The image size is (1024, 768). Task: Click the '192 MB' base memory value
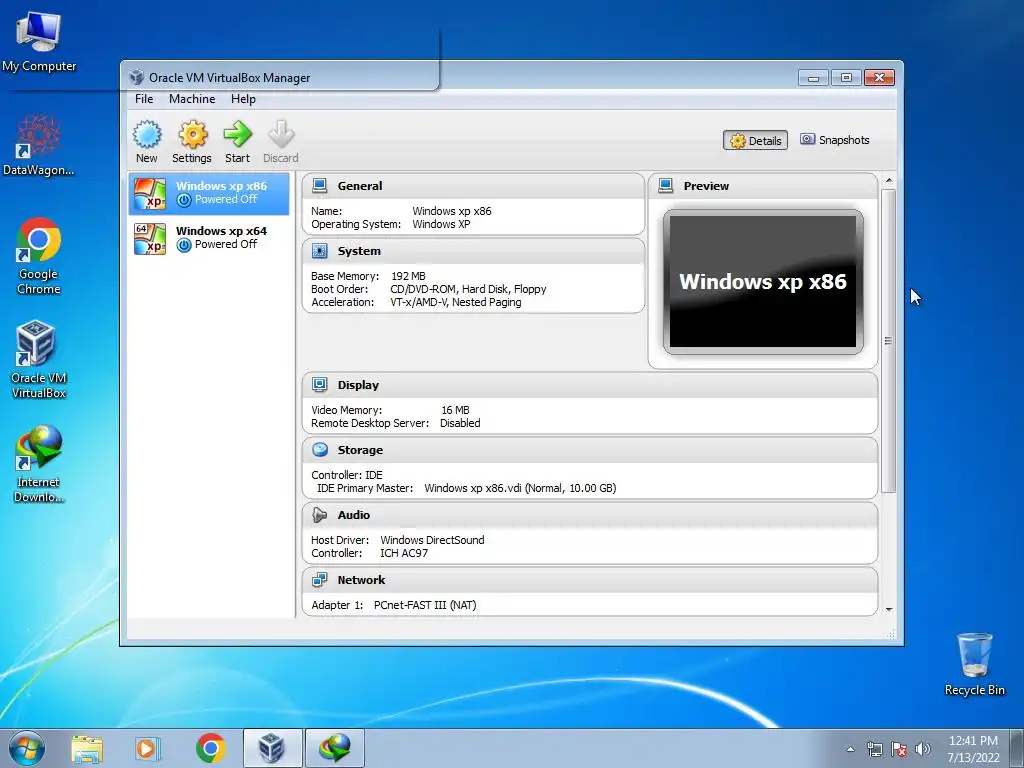[408, 276]
